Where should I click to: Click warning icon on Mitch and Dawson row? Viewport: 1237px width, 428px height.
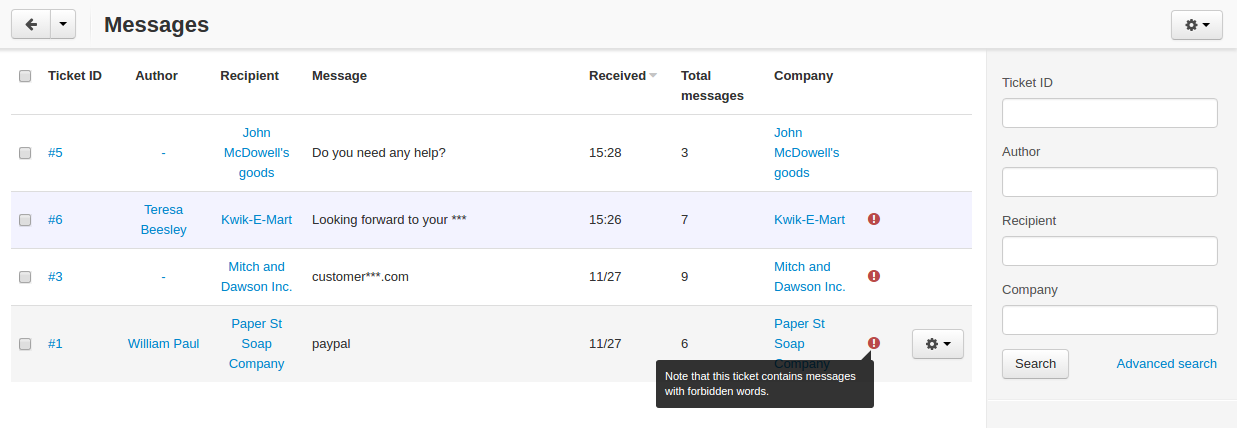tap(874, 276)
